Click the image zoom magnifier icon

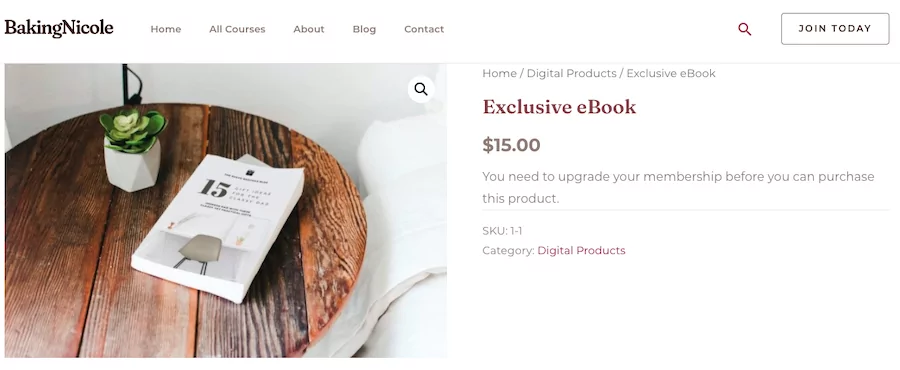(421, 89)
